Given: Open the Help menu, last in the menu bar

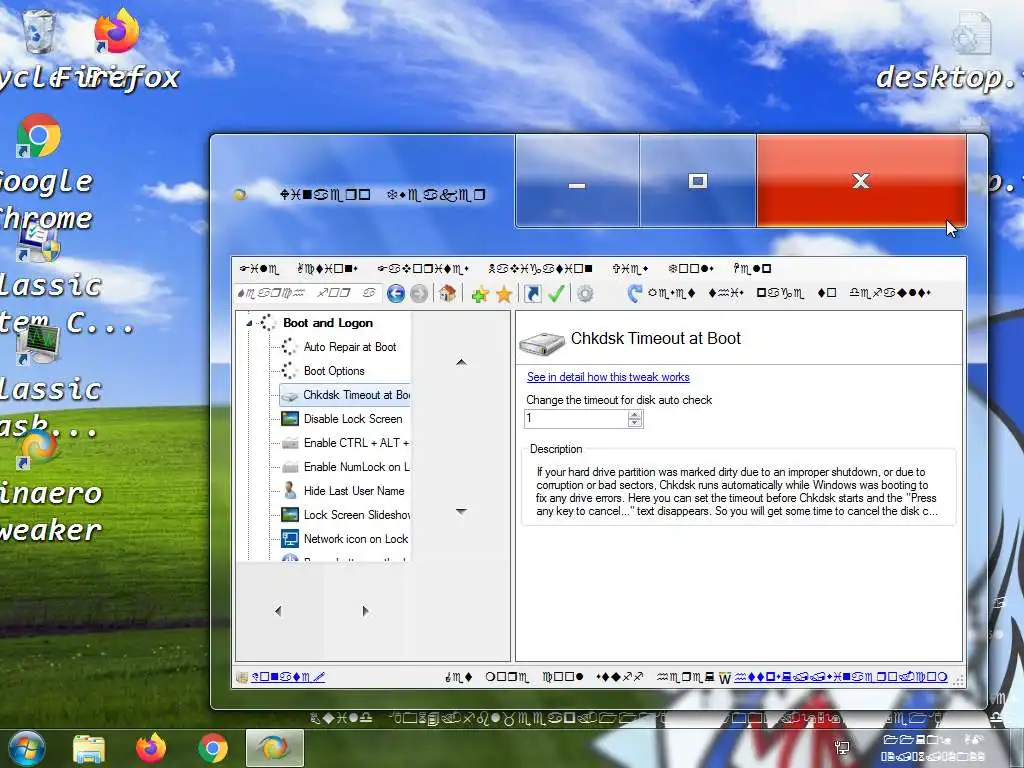Looking at the screenshot, I should (x=752, y=268).
